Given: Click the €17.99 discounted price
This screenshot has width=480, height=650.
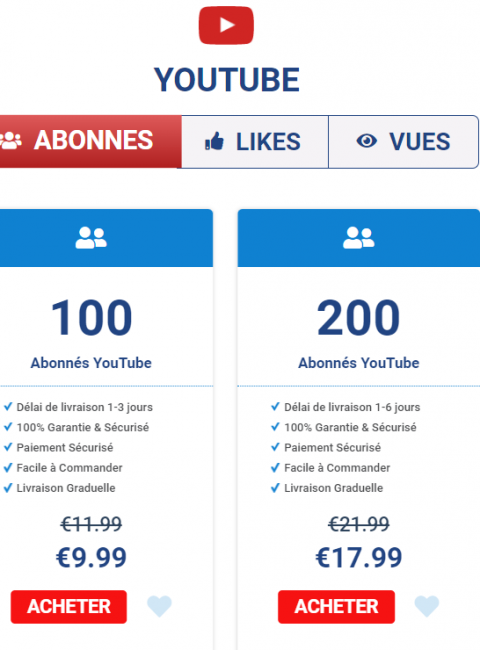Looking at the screenshot, I should 359,557.
